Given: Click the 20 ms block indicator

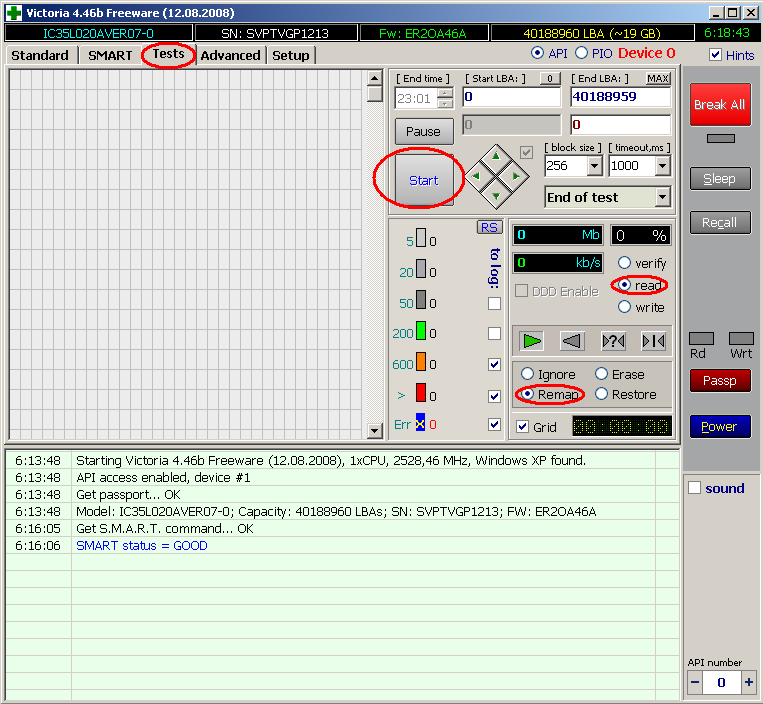Looking at the screenshot, I should [x=421, y=269].
